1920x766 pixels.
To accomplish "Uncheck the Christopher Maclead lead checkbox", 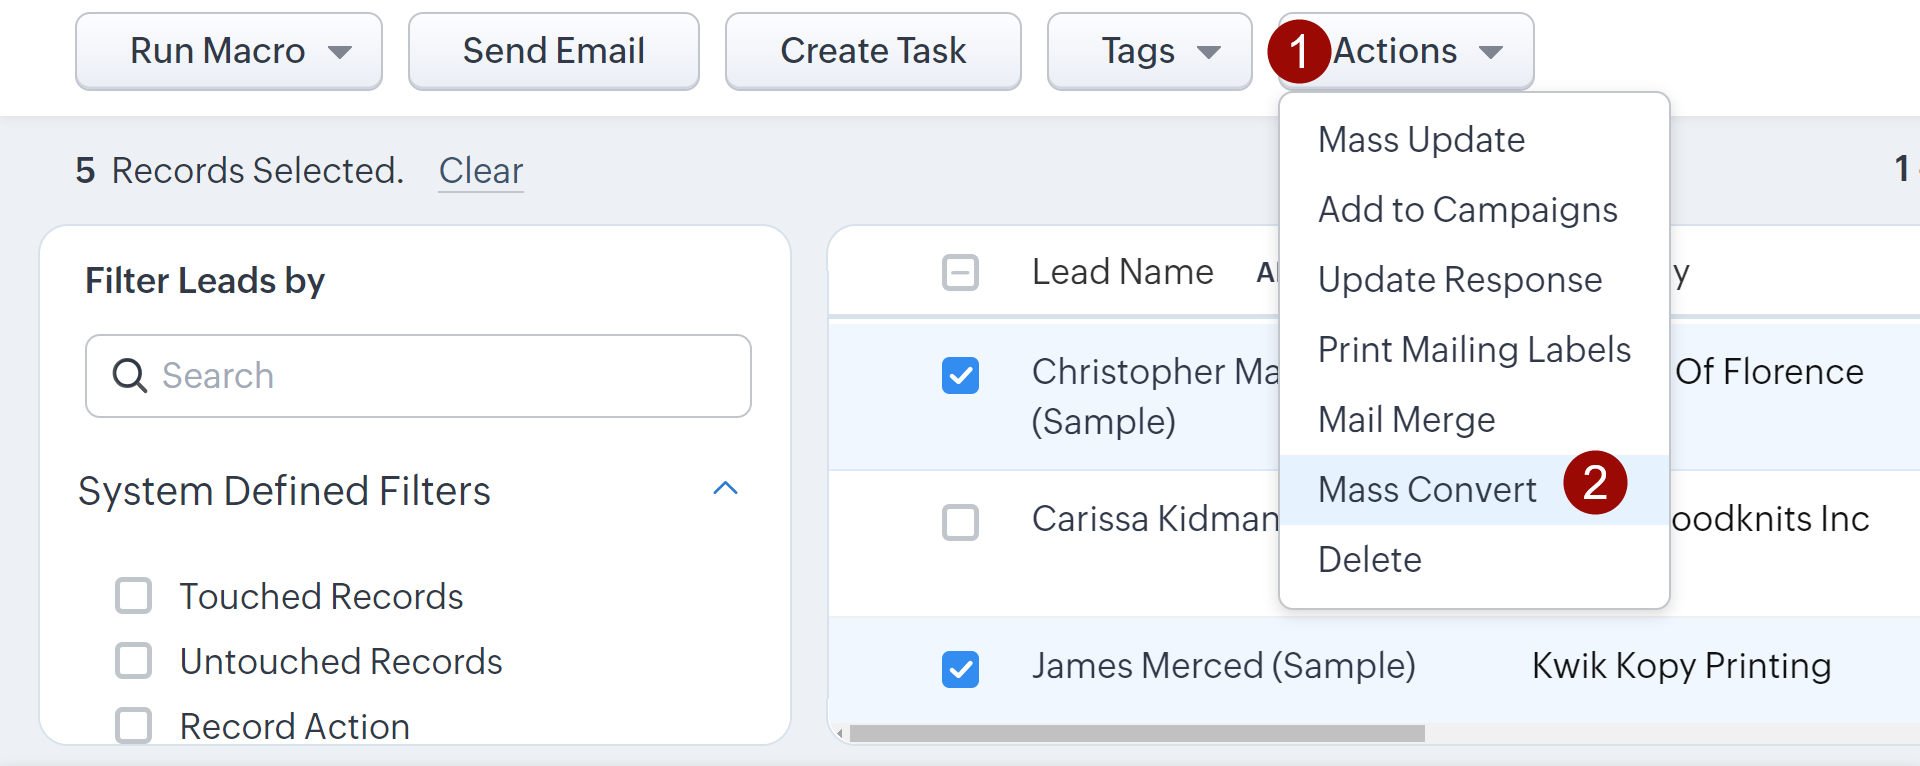I will pyautogui.click(x=960, y=376).
